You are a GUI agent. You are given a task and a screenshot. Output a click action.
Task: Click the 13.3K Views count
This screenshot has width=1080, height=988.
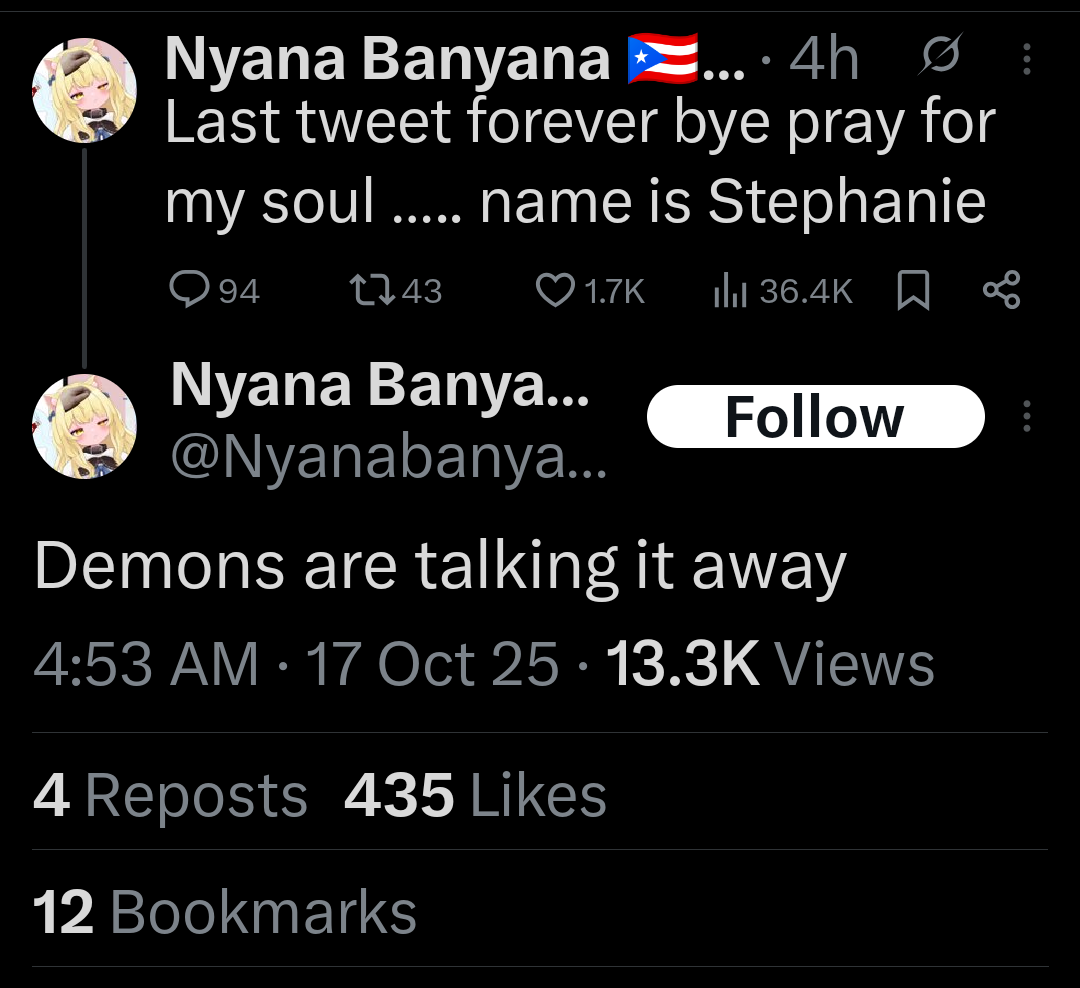click(770, 664)
